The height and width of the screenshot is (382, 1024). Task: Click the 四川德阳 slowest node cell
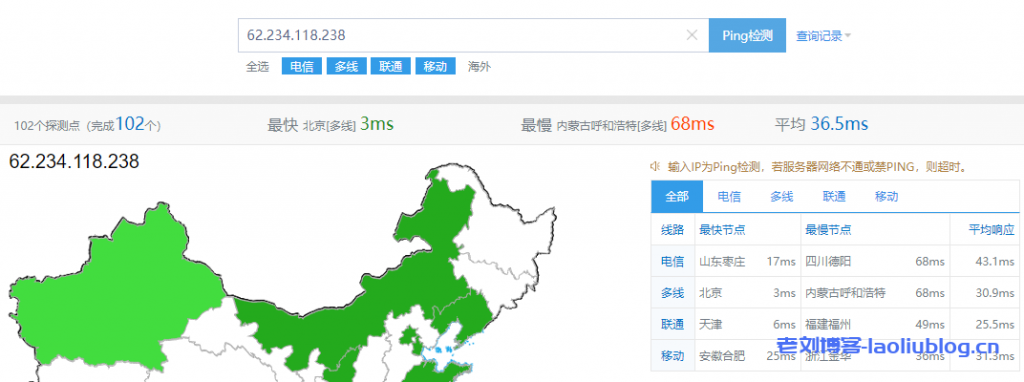(x=828, y=262)
